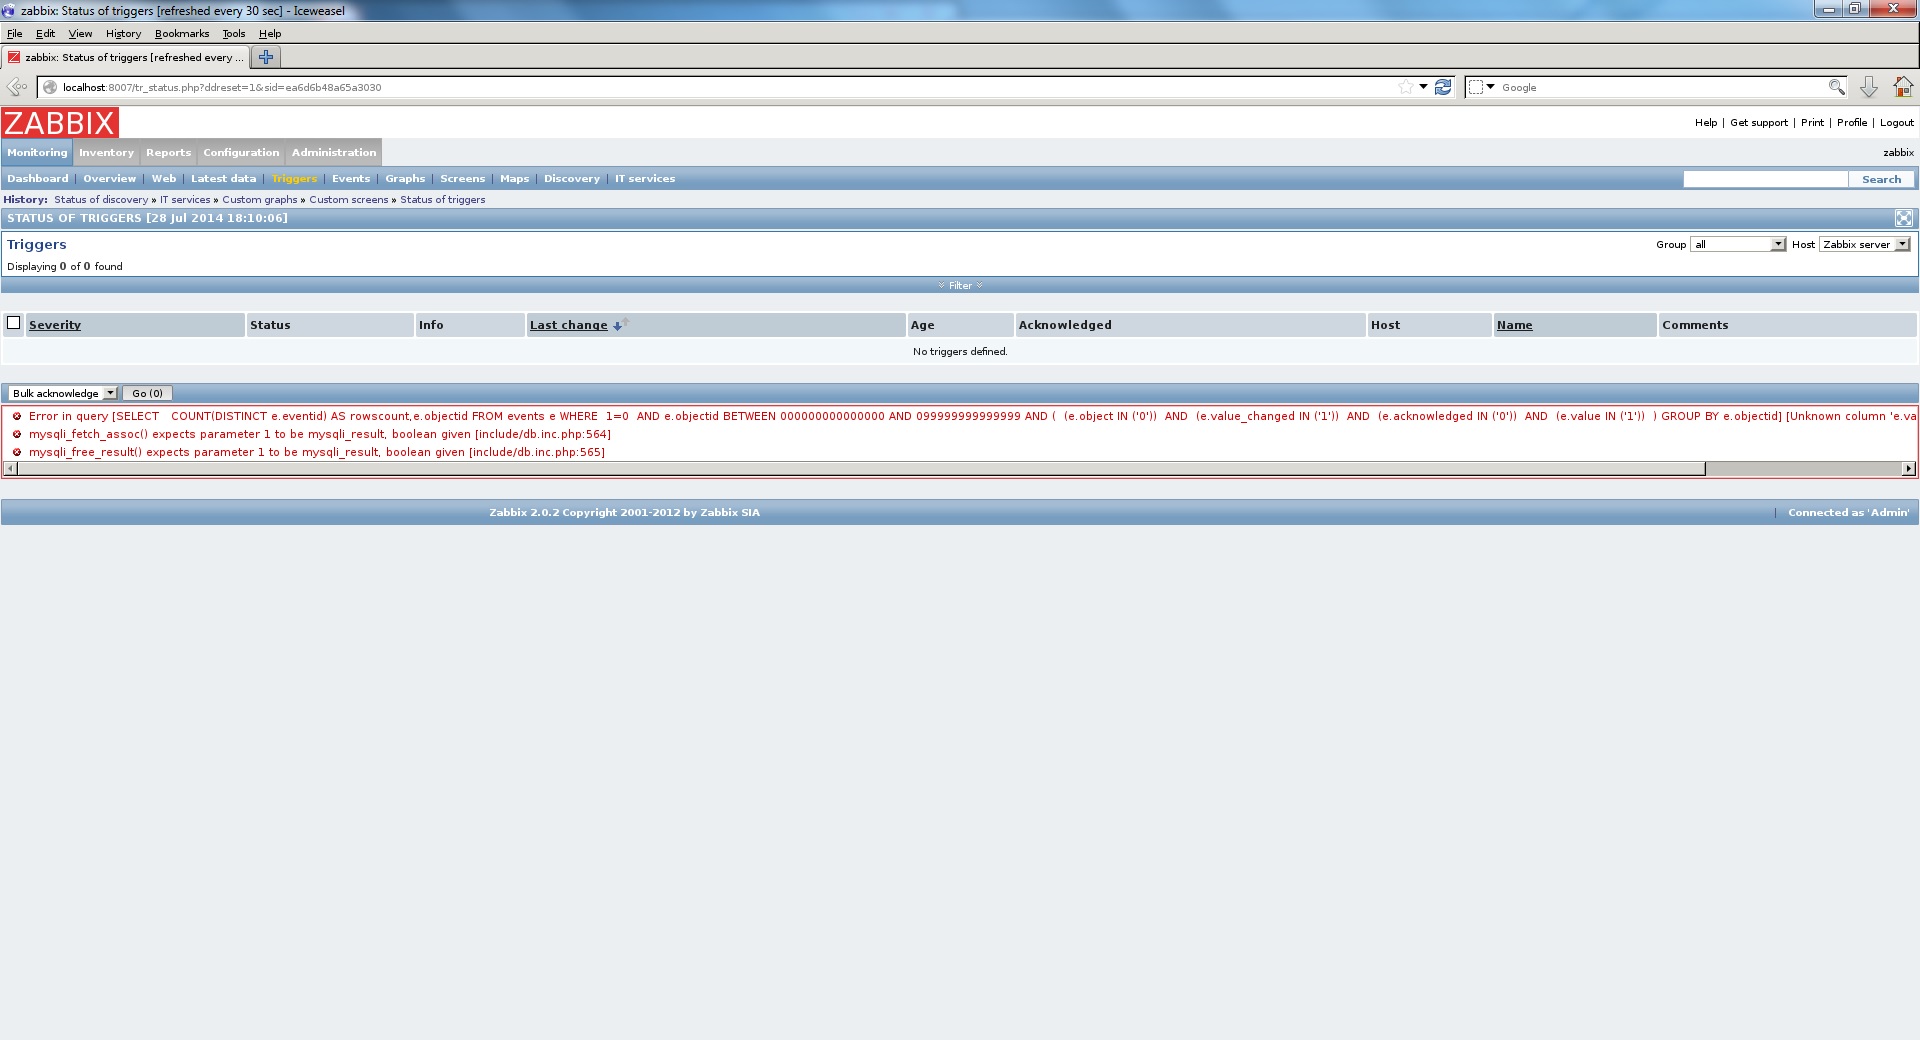
Task: Open the File menu
Action: [x=15, y=33]
